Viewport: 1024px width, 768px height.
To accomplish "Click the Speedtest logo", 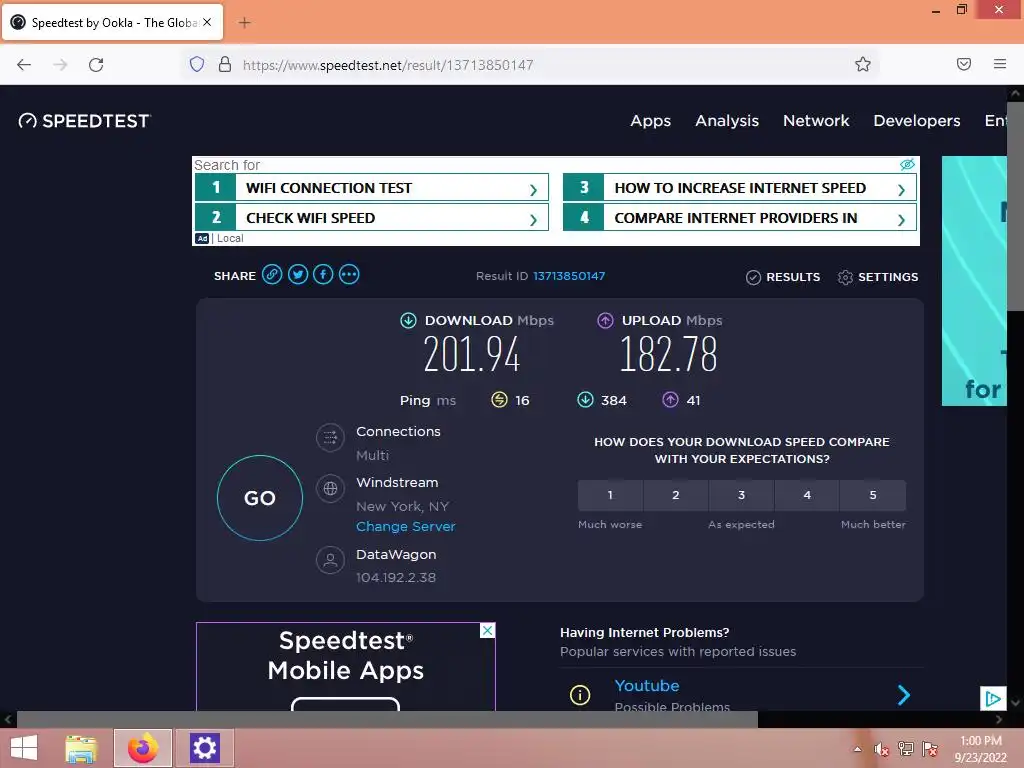I will (85, 121).
